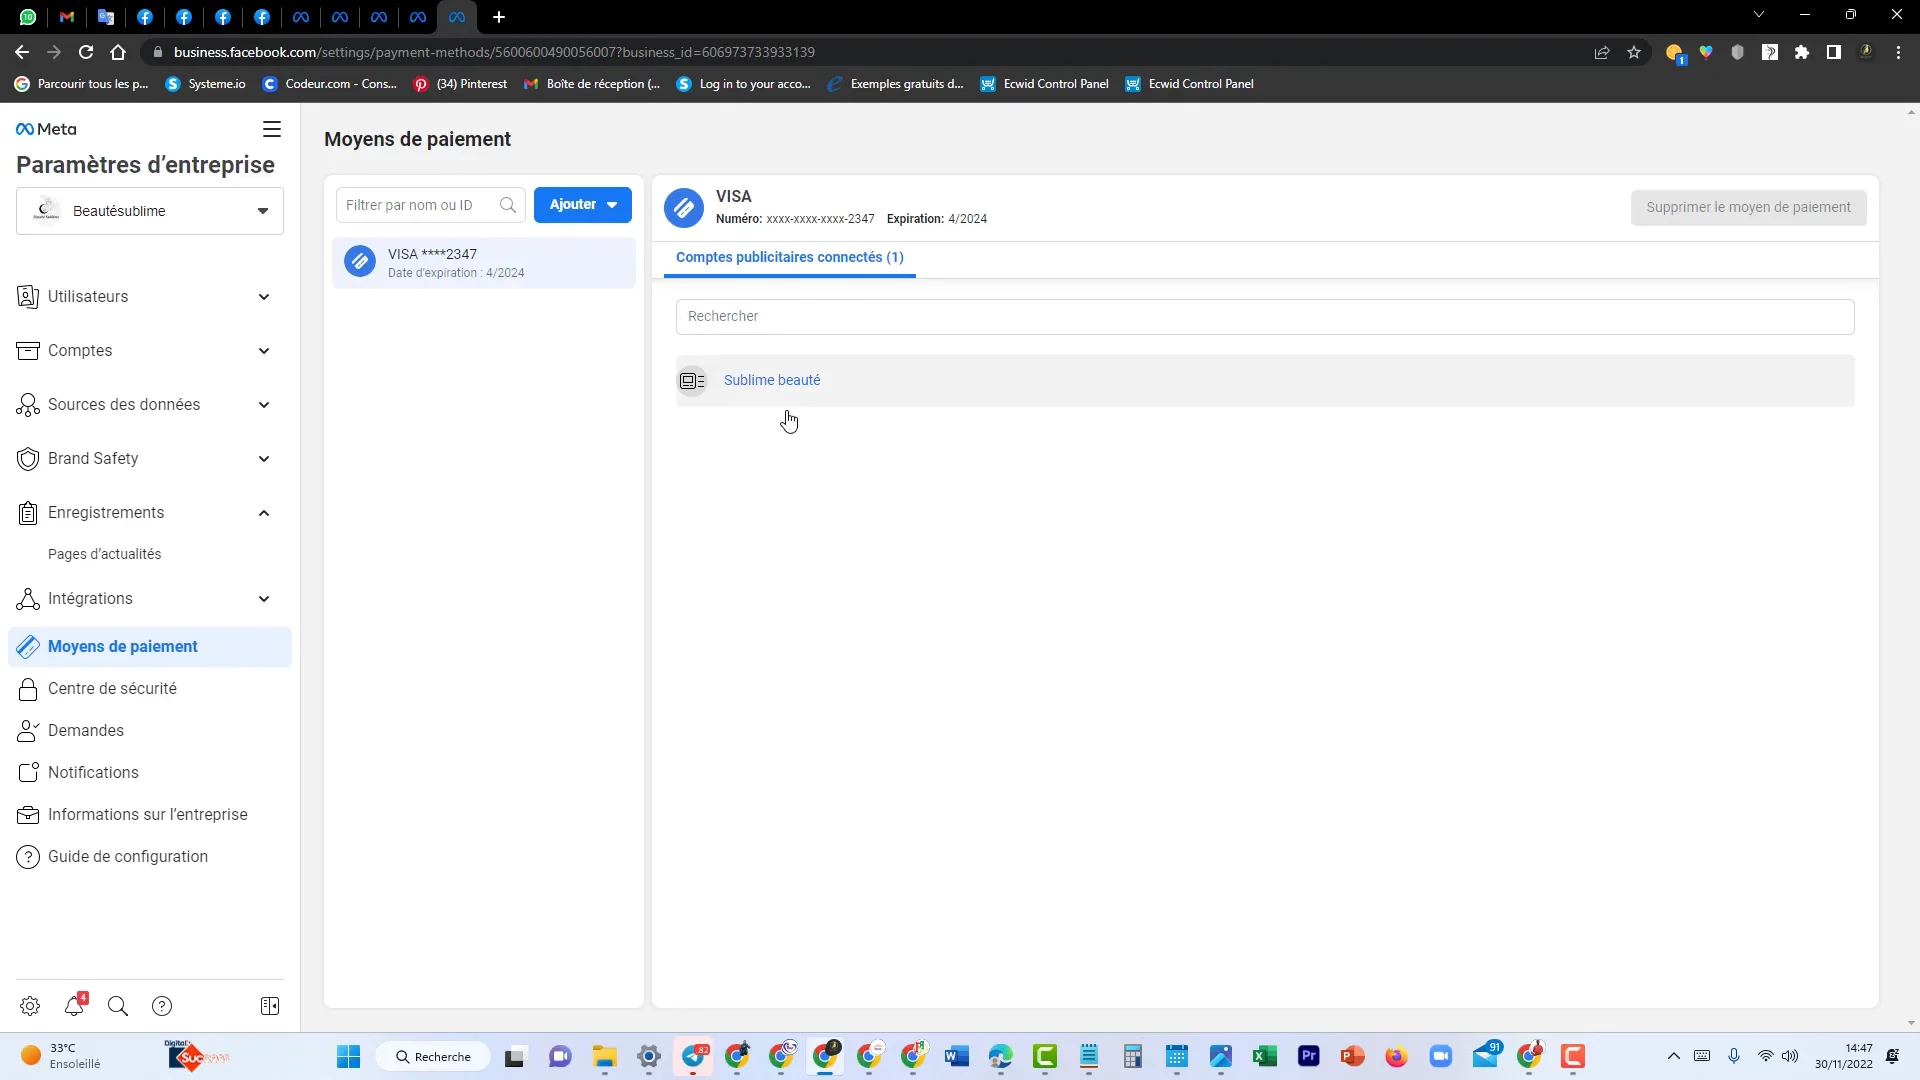The image size is (1920, 1080).
Task: Go to browser home page icon
Action: (118, 52)
